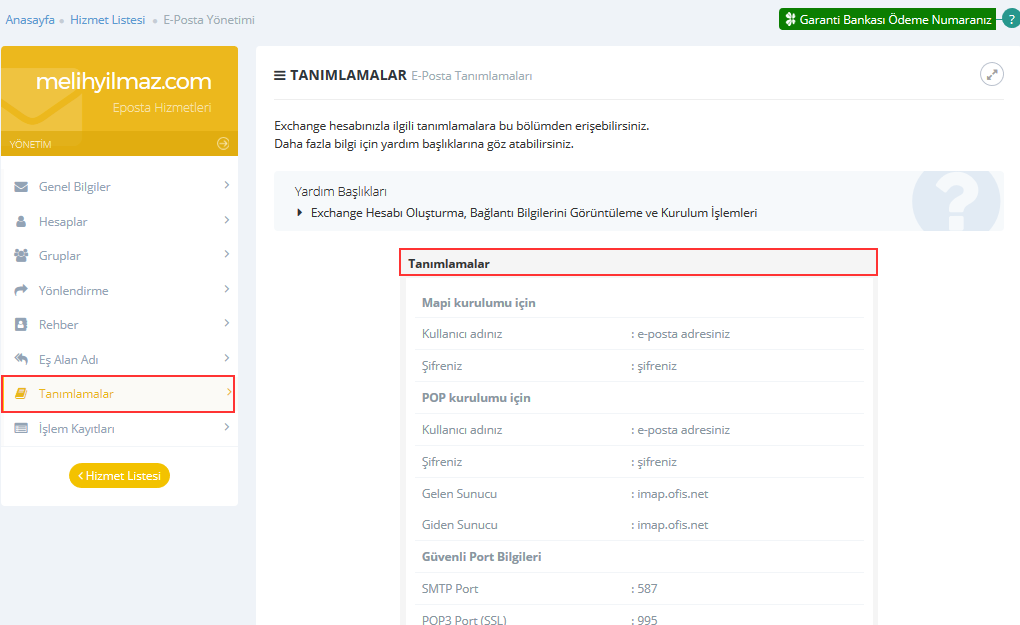
Task: Open the Yönlendirme menu item
Action: click(73, 291)
